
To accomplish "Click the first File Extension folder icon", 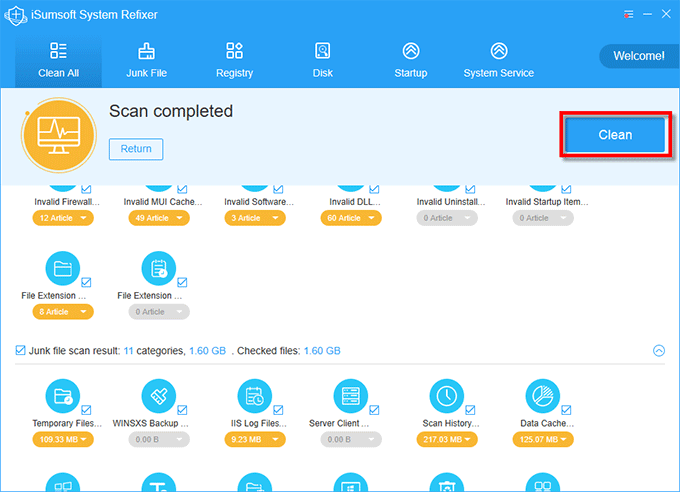I will pyautogui.click(x=63, y=269).
